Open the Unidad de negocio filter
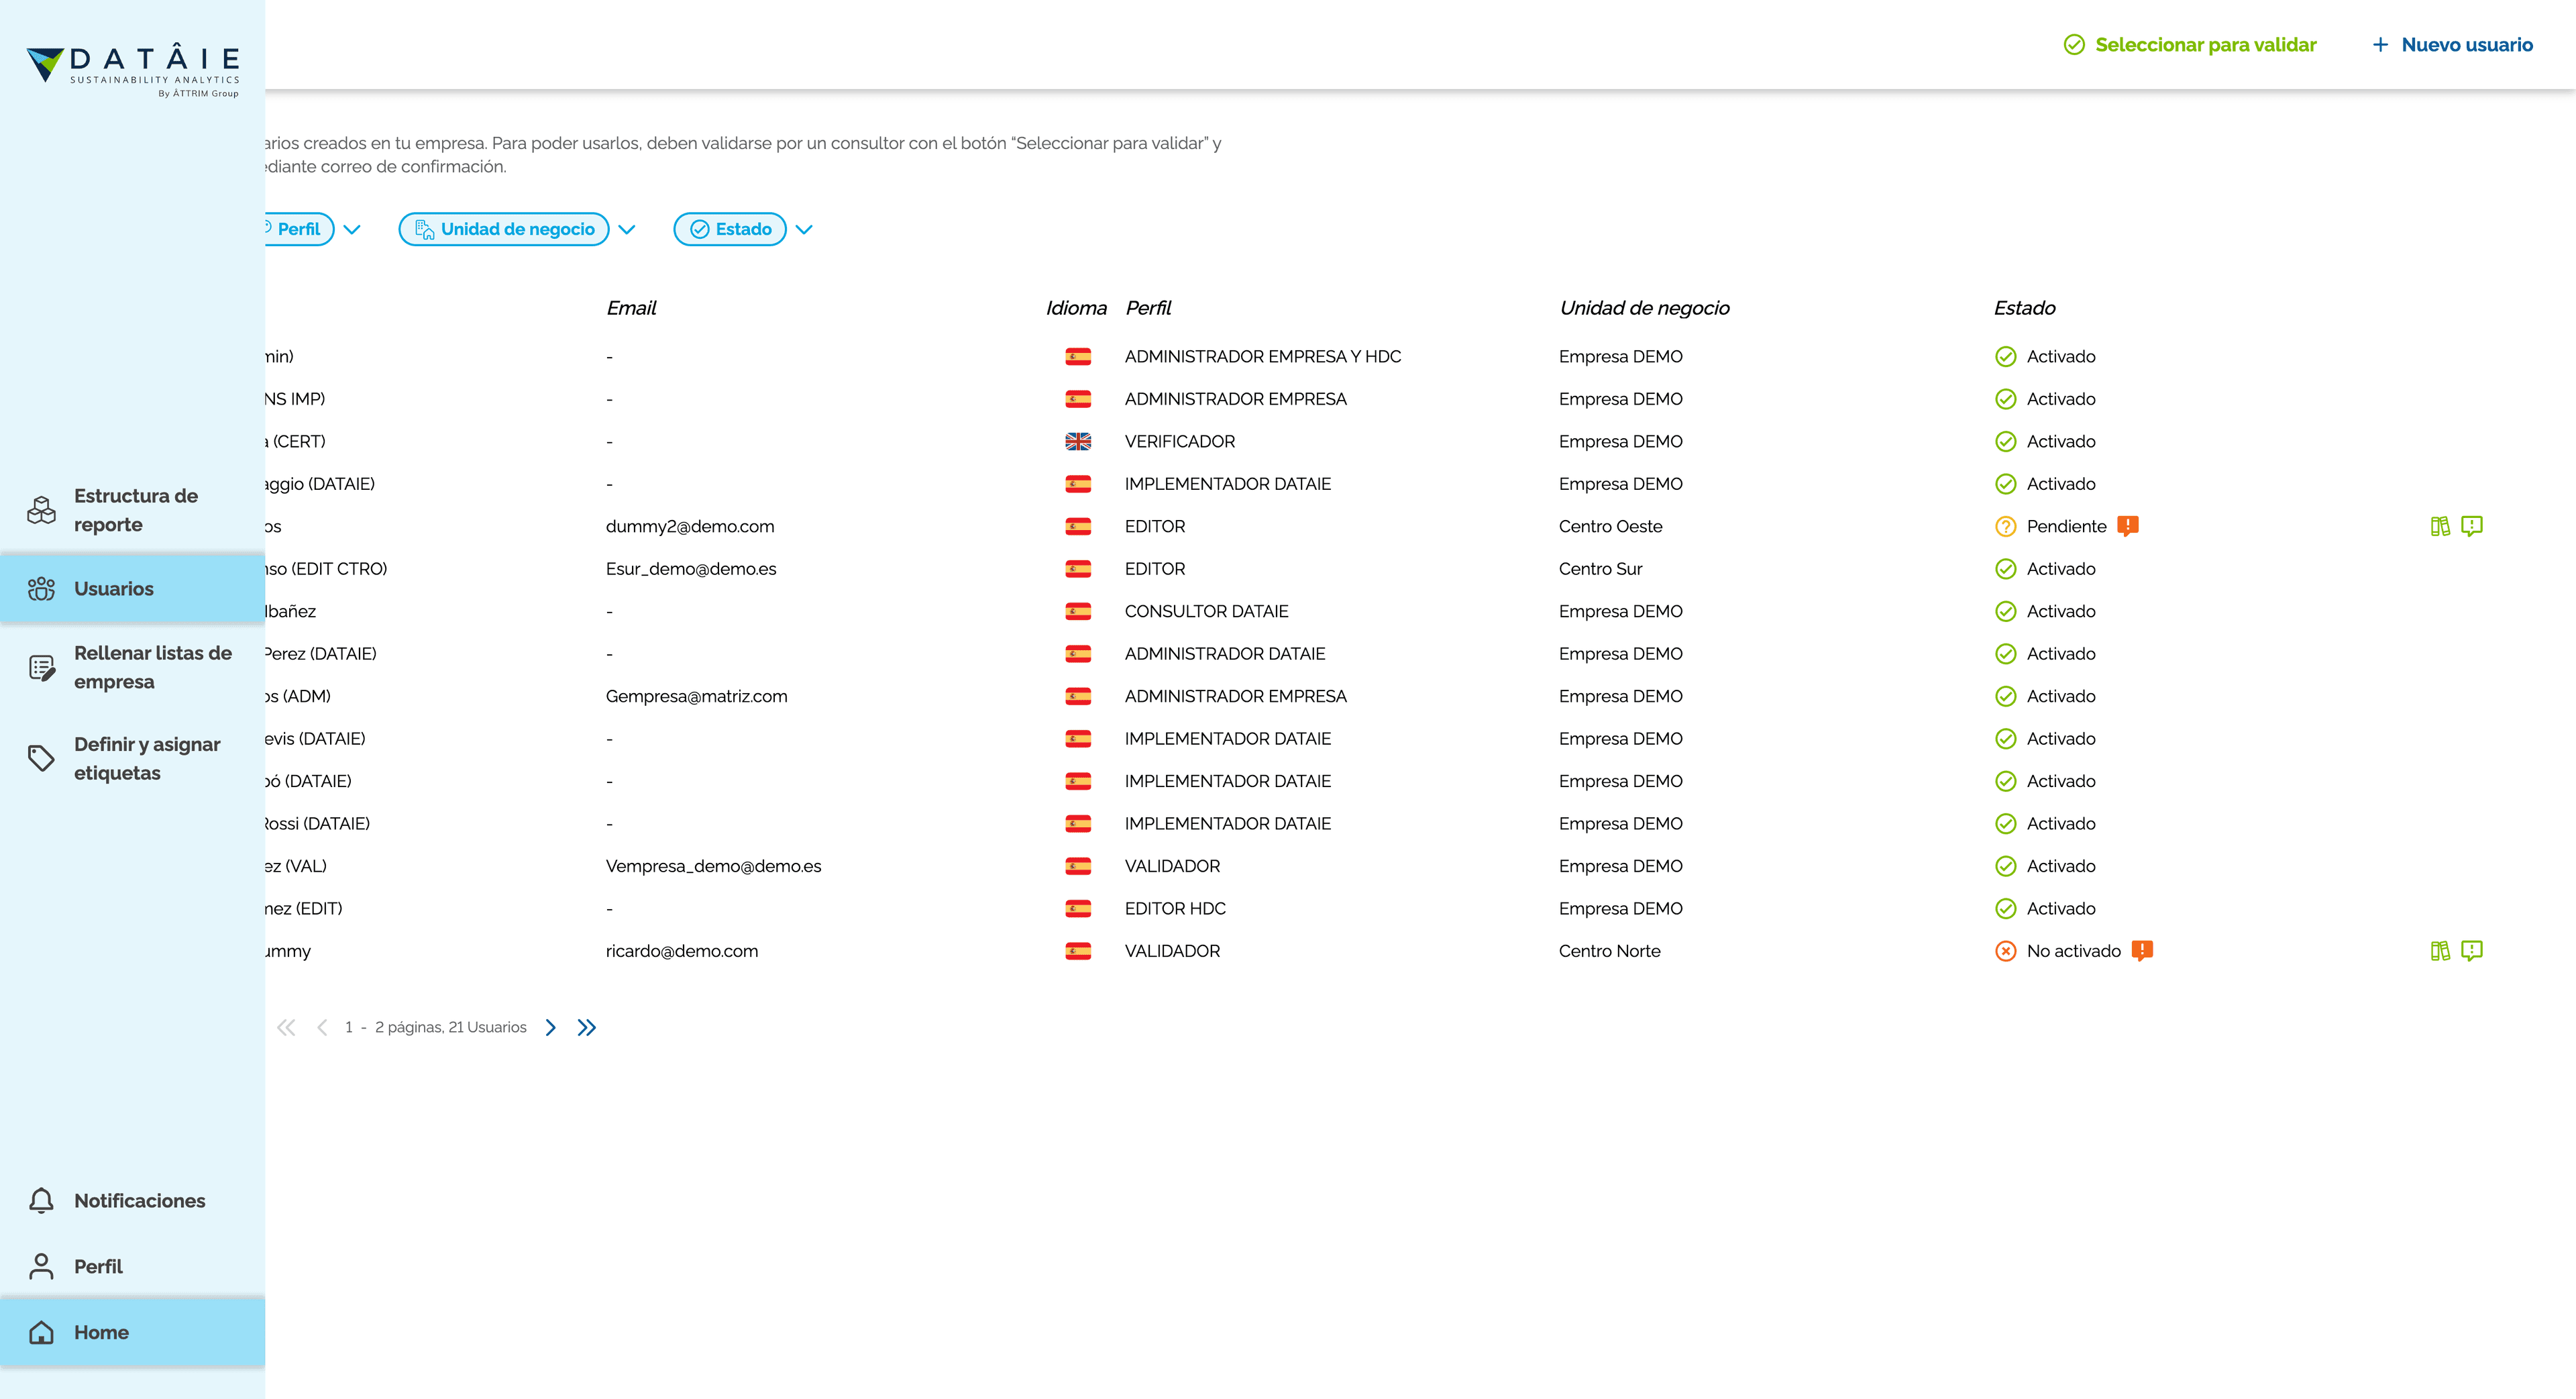This screenshot has height=1399, width=2576. point(504,229)
